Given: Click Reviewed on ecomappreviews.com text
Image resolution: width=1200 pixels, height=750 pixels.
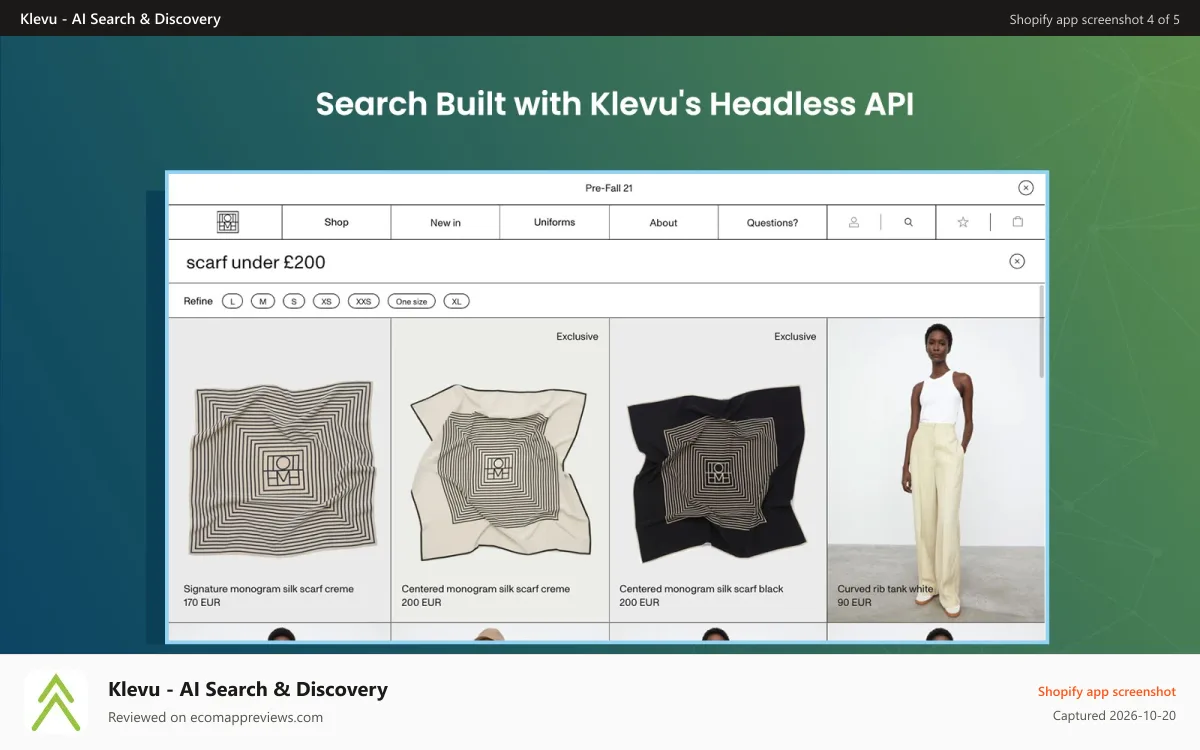Looking at the screenshot, I should [215, 717].
